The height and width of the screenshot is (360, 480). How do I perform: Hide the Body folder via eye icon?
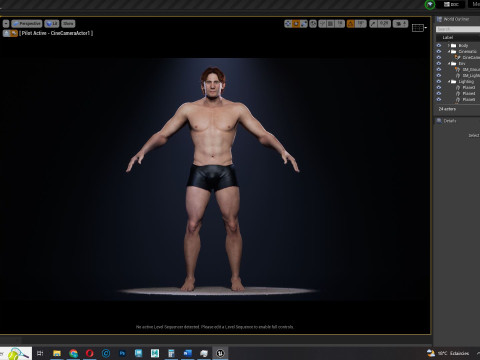coord(439,45)
